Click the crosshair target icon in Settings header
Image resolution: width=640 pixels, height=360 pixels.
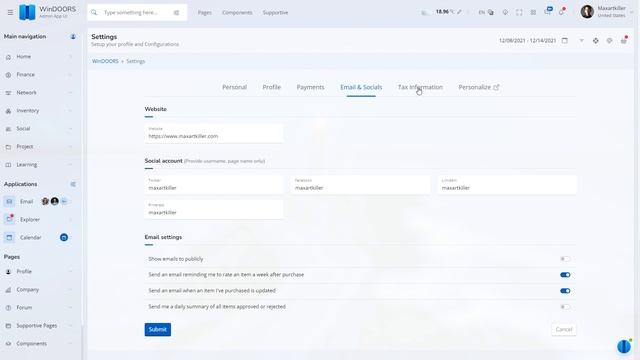(x=596, y=40)
